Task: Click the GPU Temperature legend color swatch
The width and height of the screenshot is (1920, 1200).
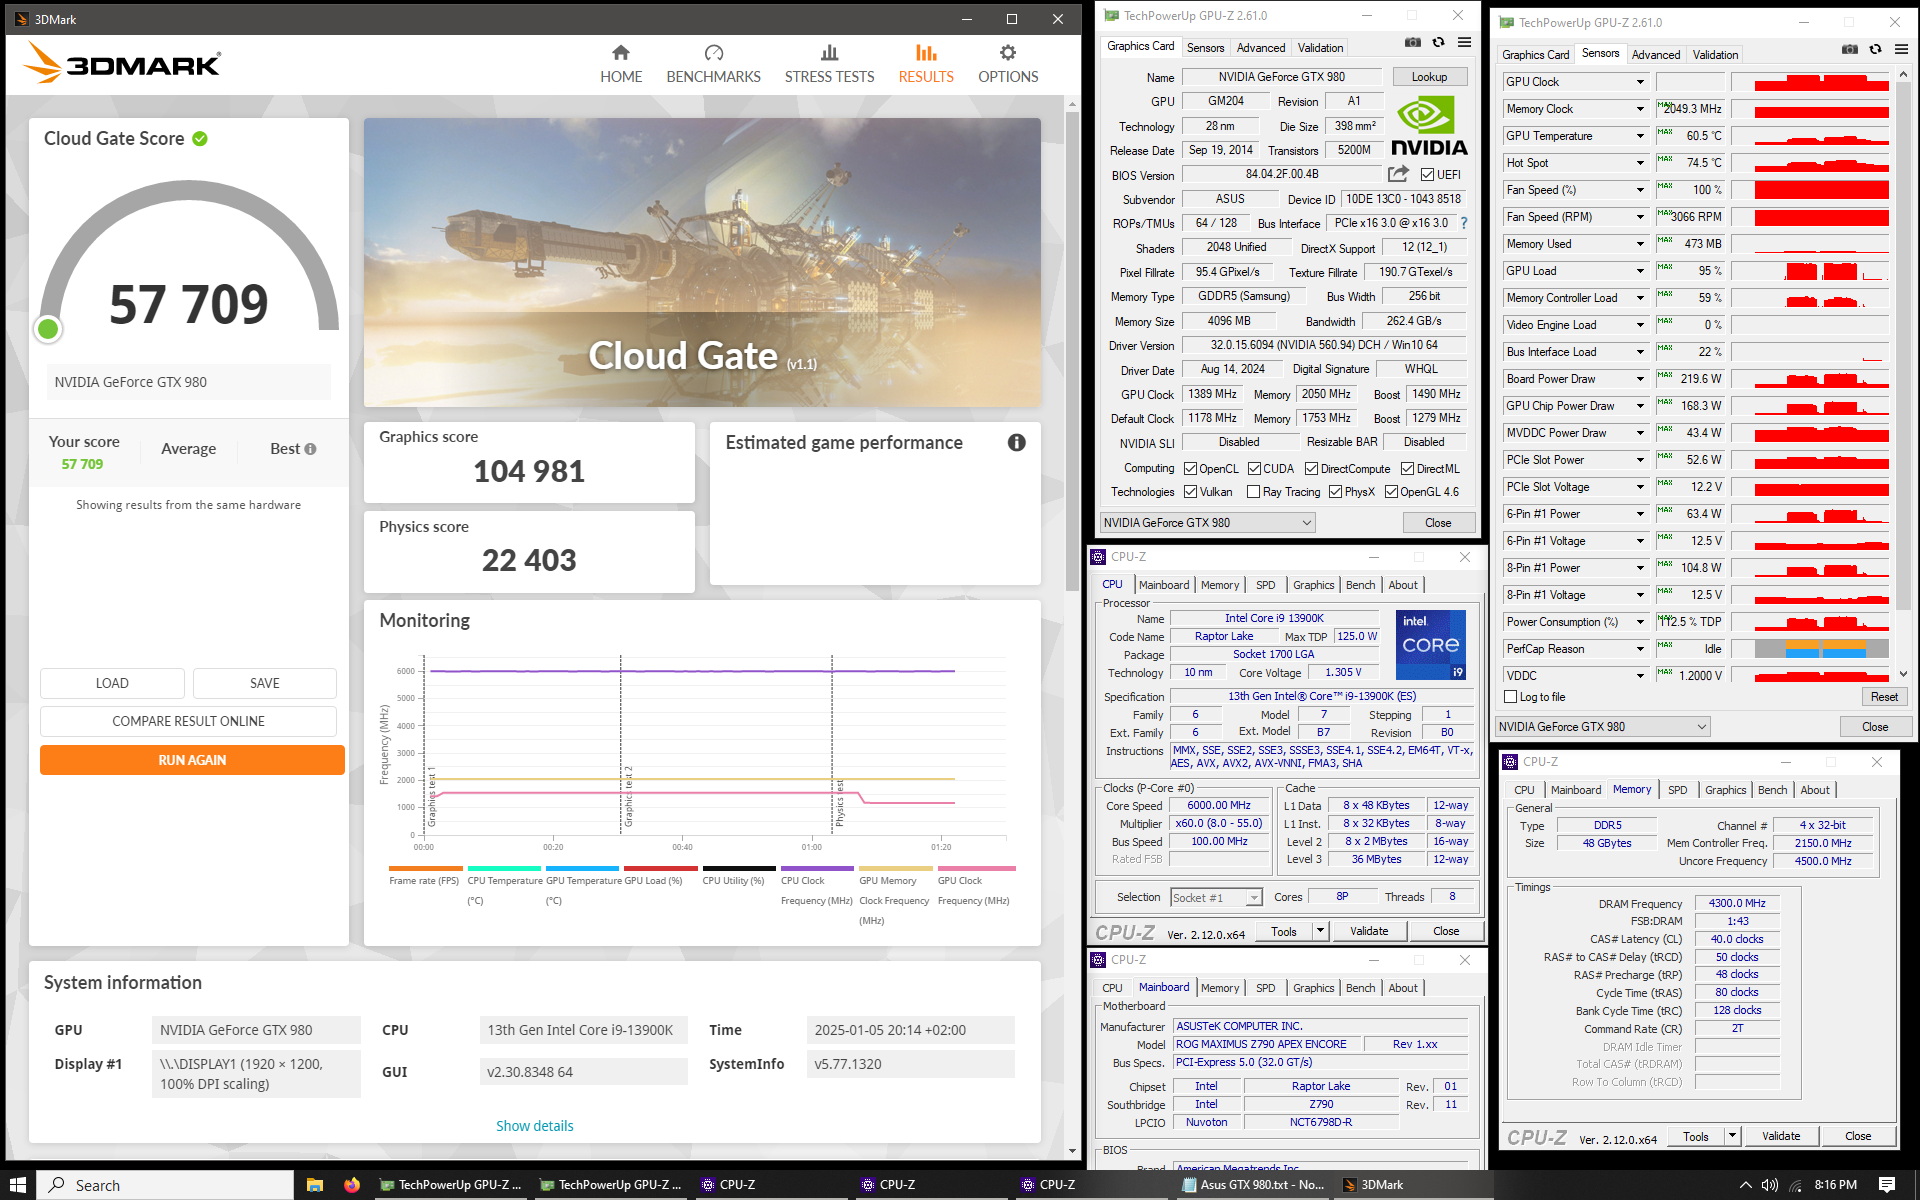Action: pos(582,868)
